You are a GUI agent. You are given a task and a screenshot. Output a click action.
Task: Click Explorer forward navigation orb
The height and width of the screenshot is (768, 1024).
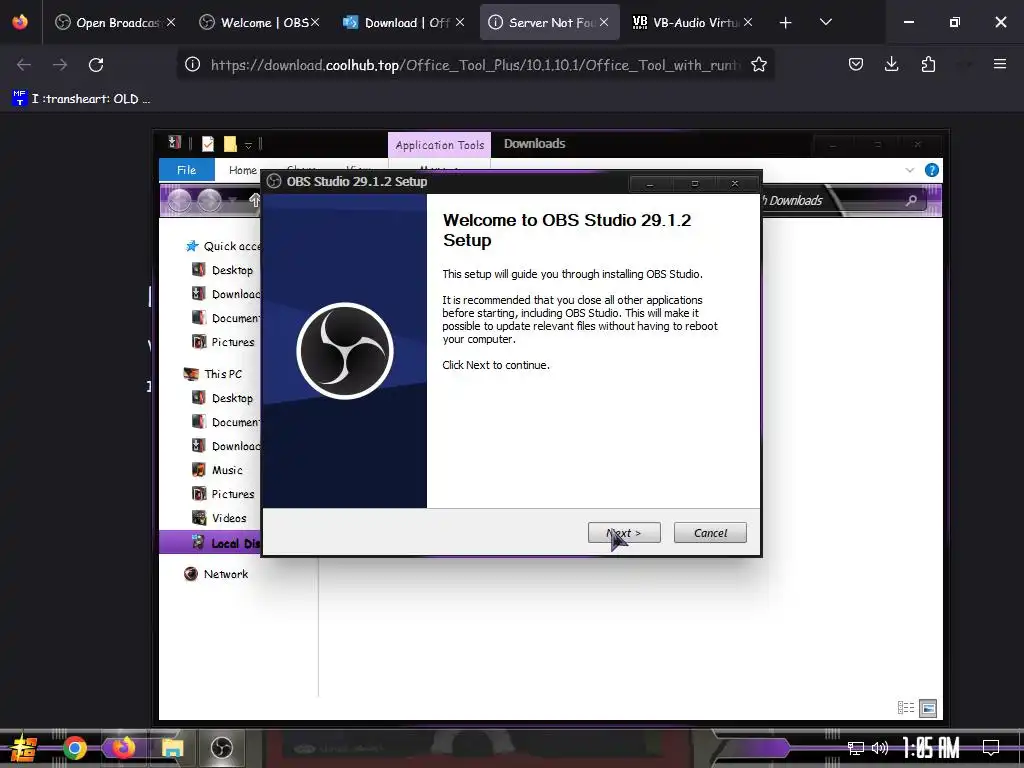tap(210, 200)
